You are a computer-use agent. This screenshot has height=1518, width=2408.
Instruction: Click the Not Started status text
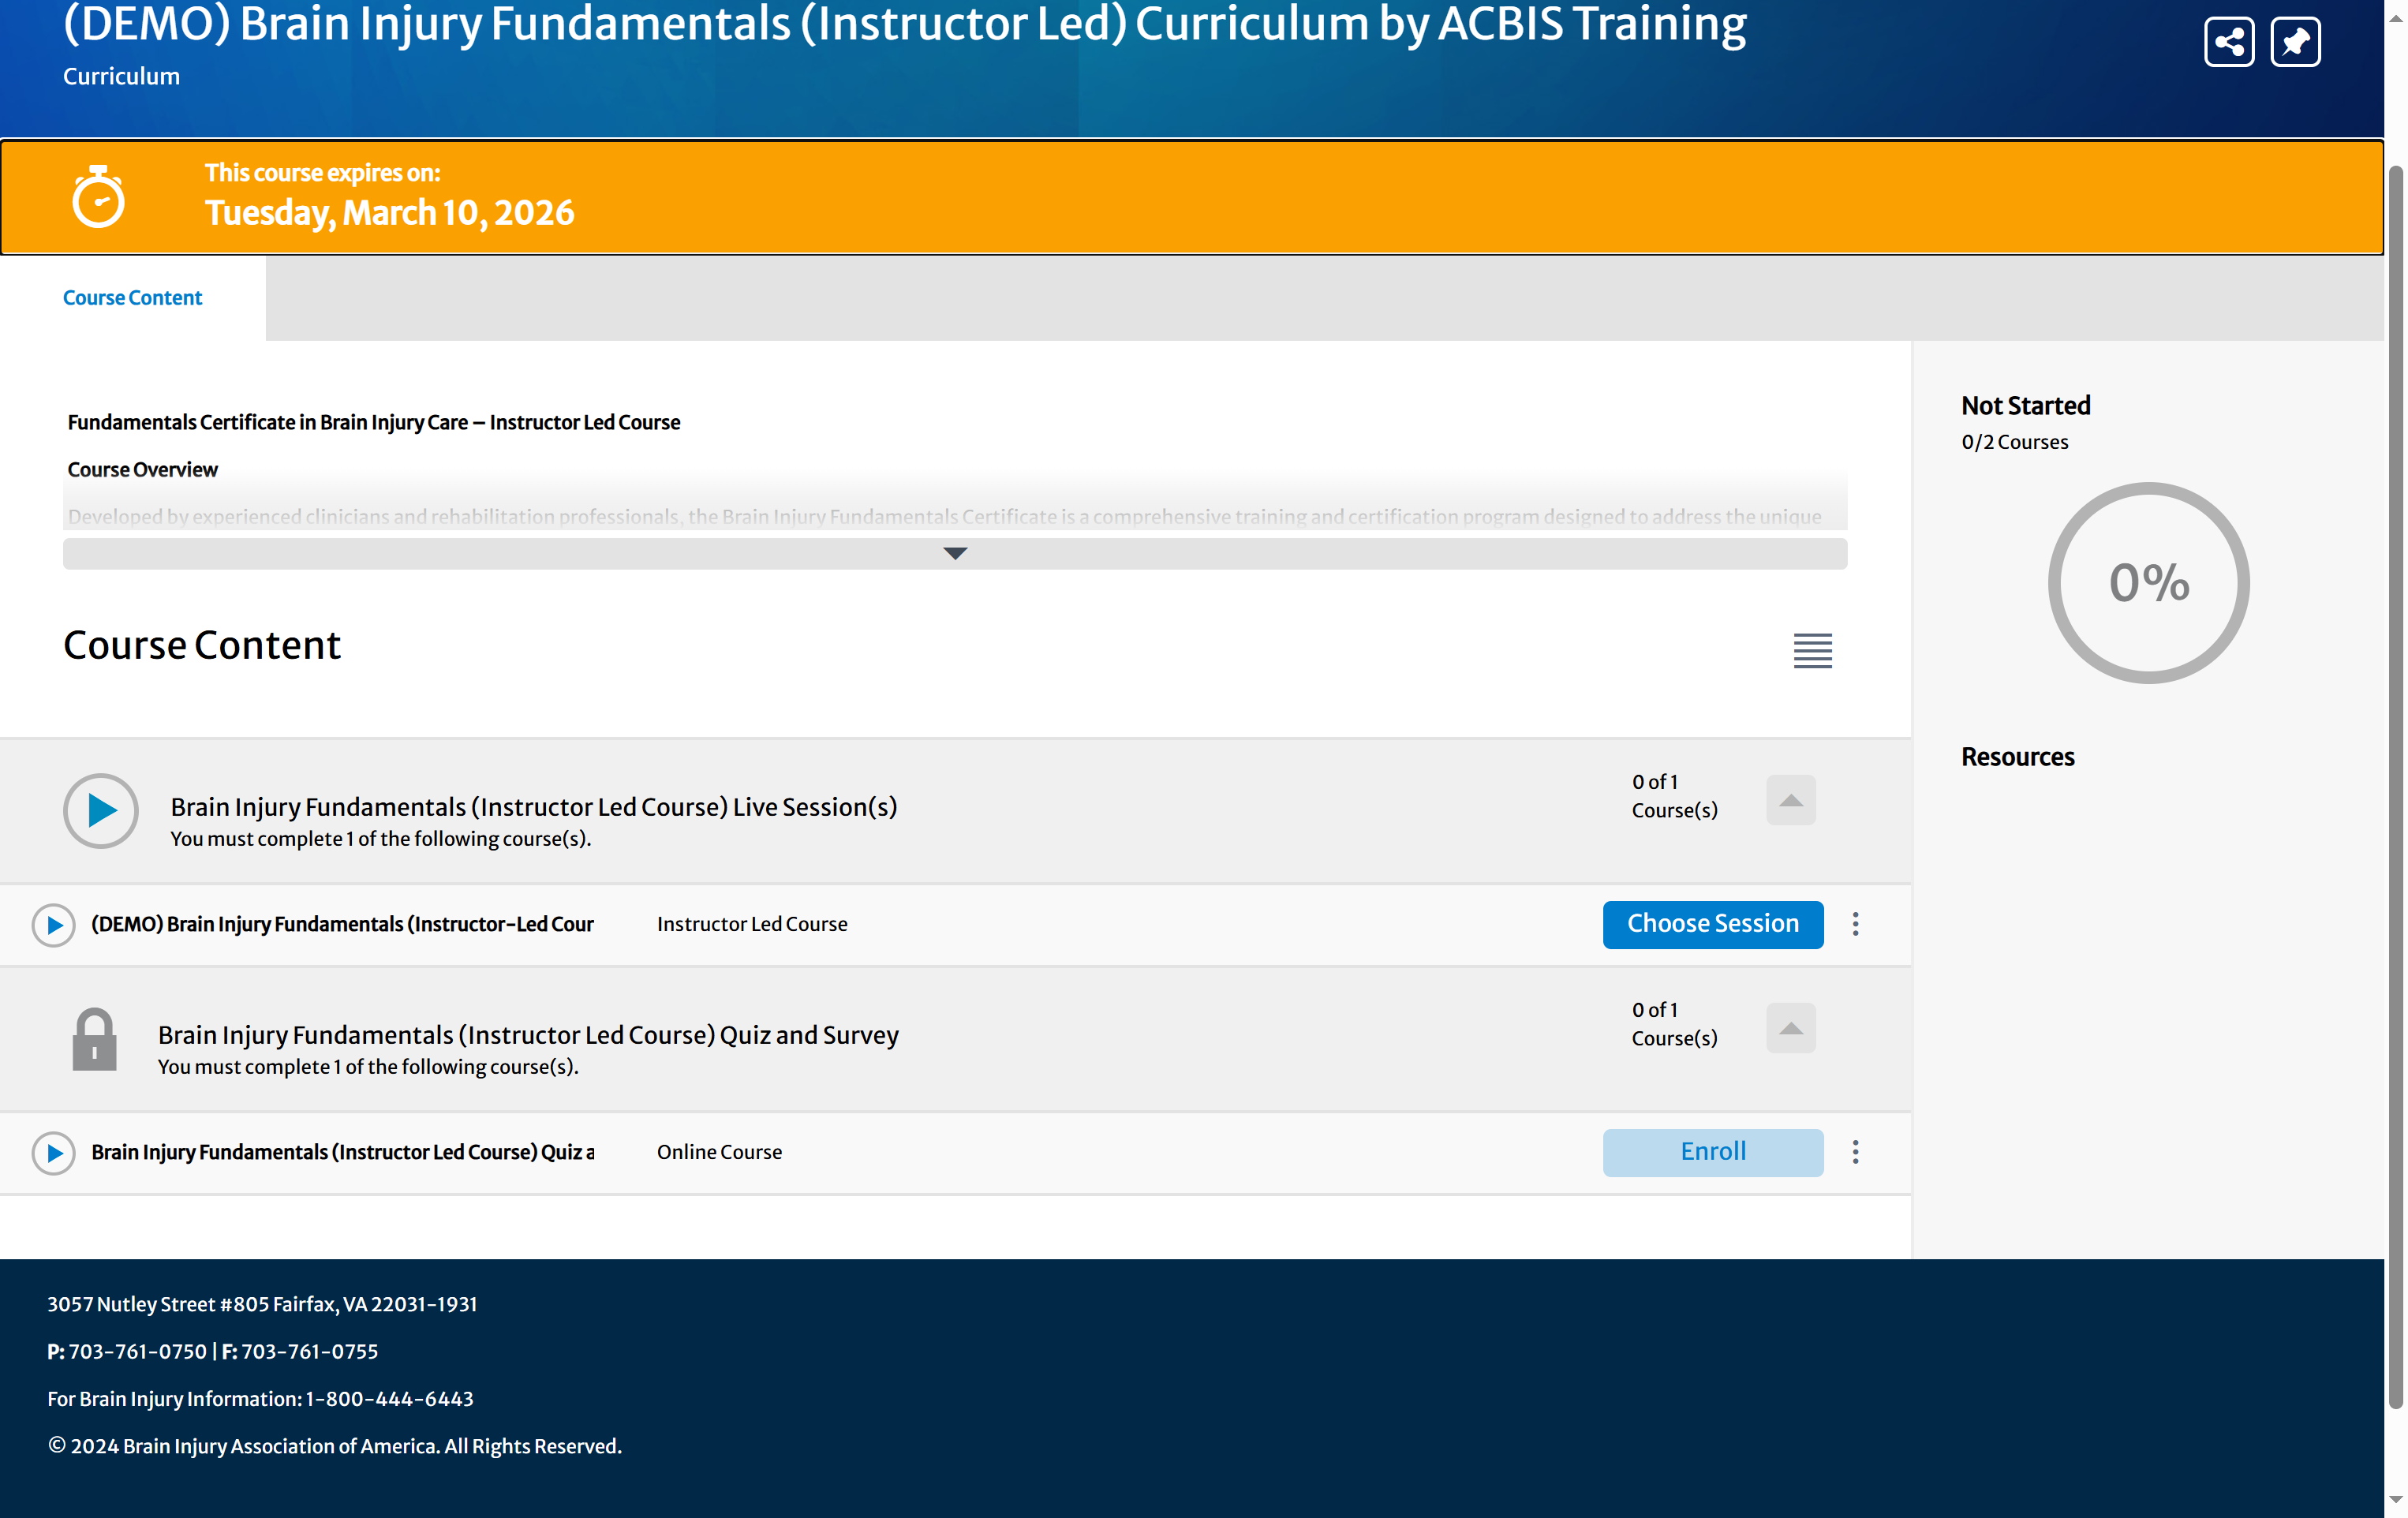(x=2025, y=405)
